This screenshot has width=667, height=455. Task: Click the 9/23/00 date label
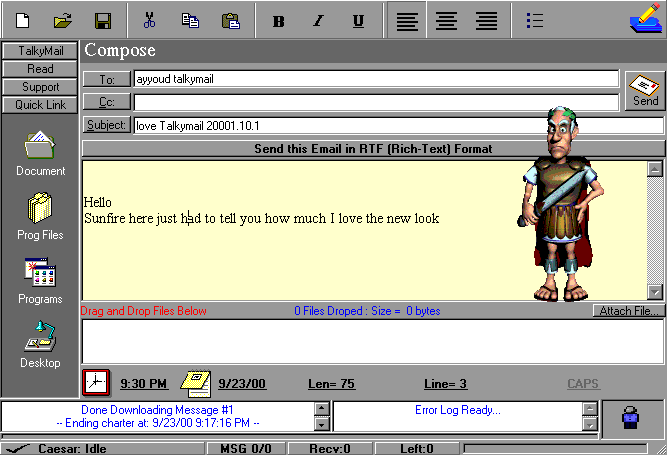(242, 384)
